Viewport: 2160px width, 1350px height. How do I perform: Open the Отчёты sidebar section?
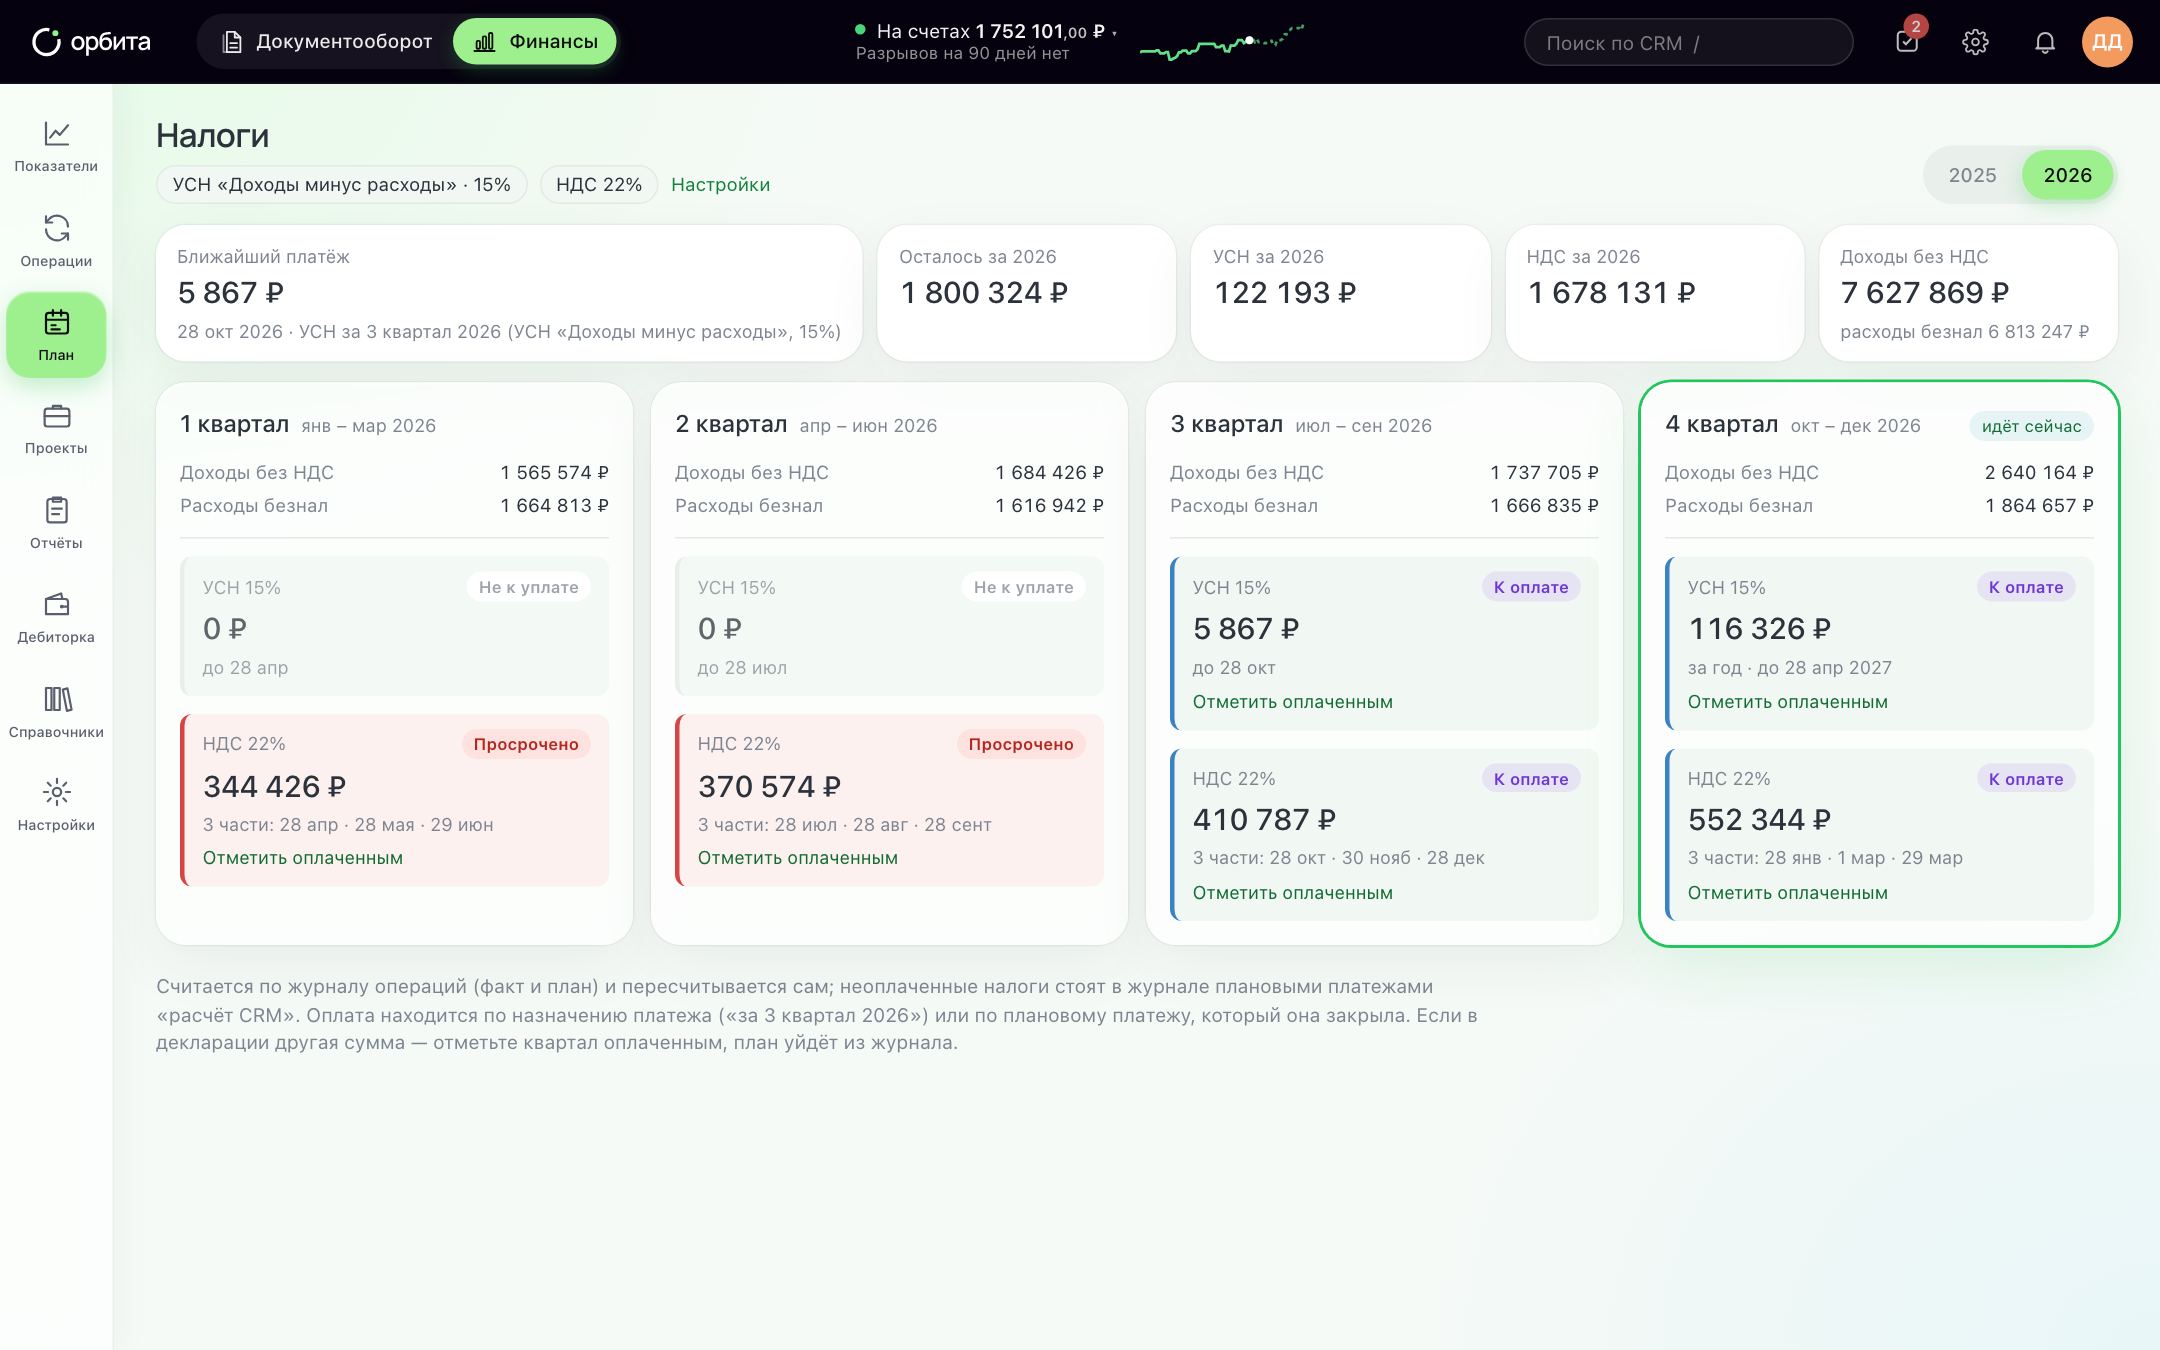pyautogui.click(x=56, y=523)
